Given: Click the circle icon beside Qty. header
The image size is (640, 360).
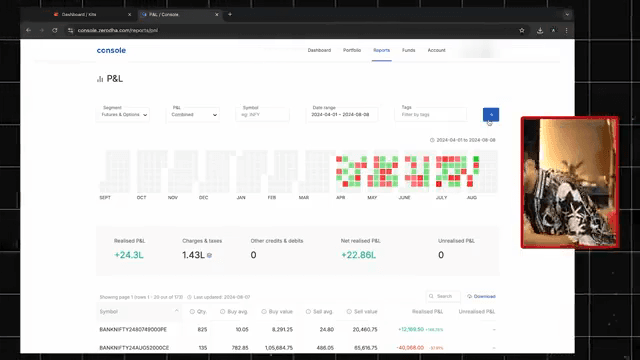Looking at the screenshot, I should click(192, 311).
